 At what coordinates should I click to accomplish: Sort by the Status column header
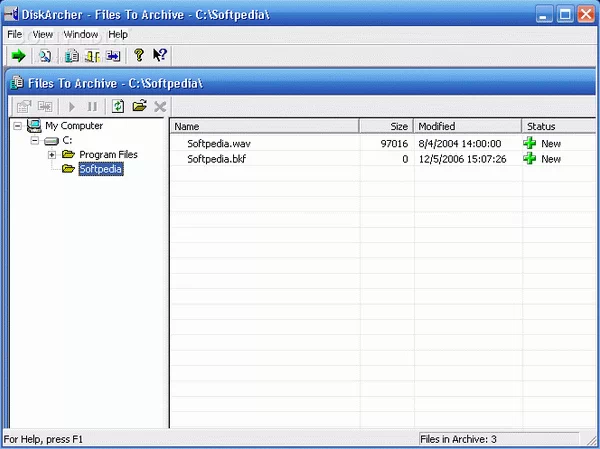click(559, 126)
